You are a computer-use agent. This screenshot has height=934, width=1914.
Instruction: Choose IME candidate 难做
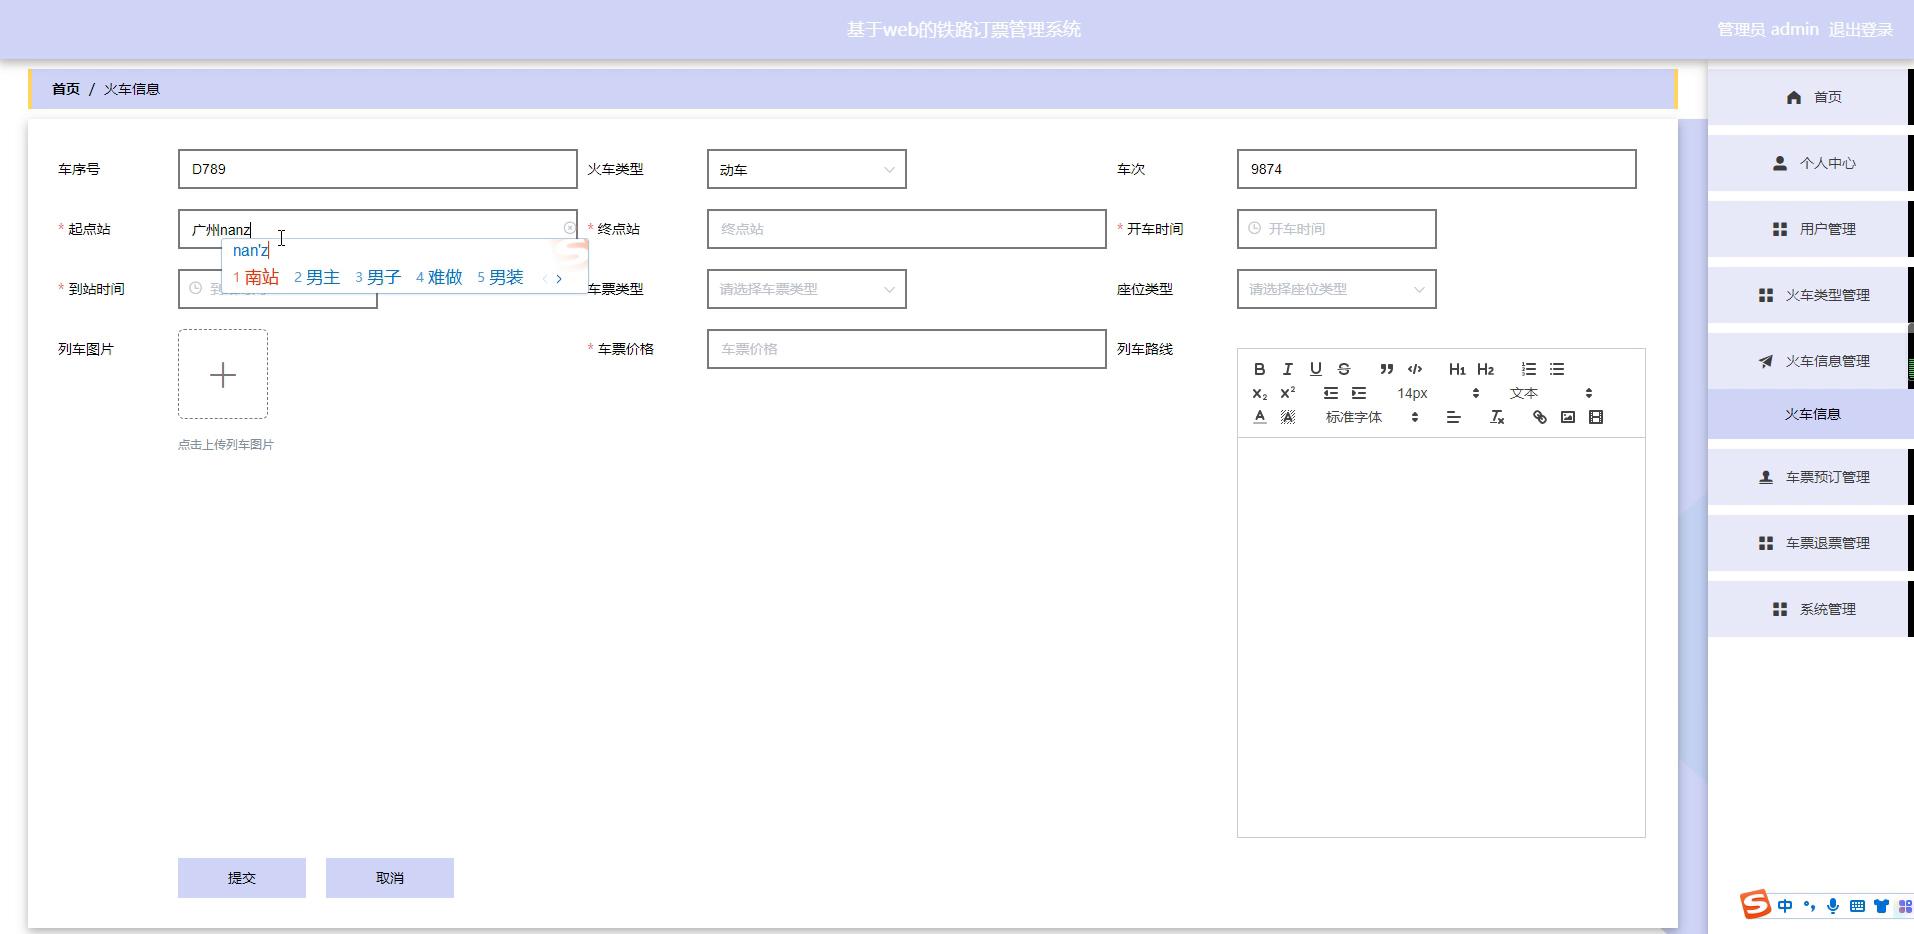439,278
